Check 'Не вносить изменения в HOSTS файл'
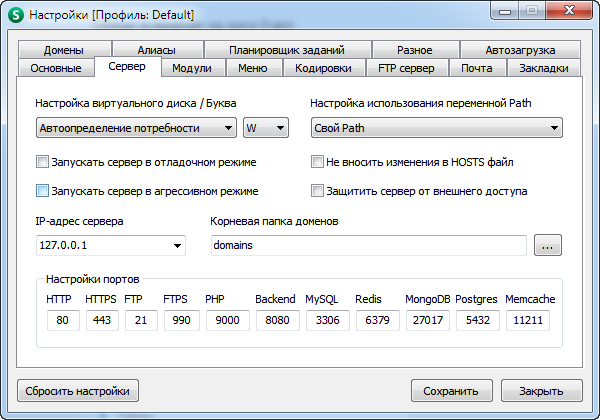This screenshot has height=420, width=600. pyautogui.click(x=318, y=161)
